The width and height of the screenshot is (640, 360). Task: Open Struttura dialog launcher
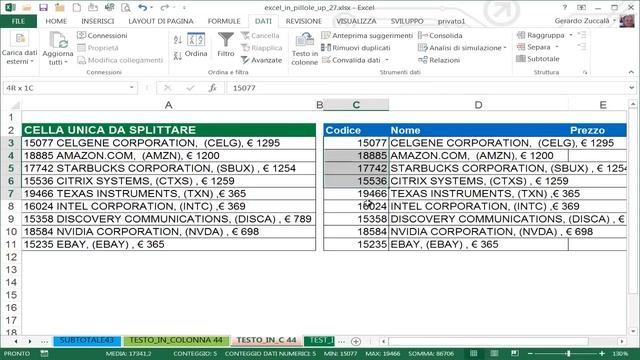coord(585,72)
